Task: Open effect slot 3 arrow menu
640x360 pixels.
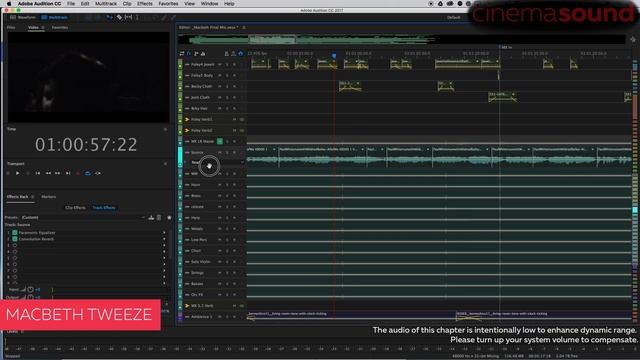Action: click(164, 246)
